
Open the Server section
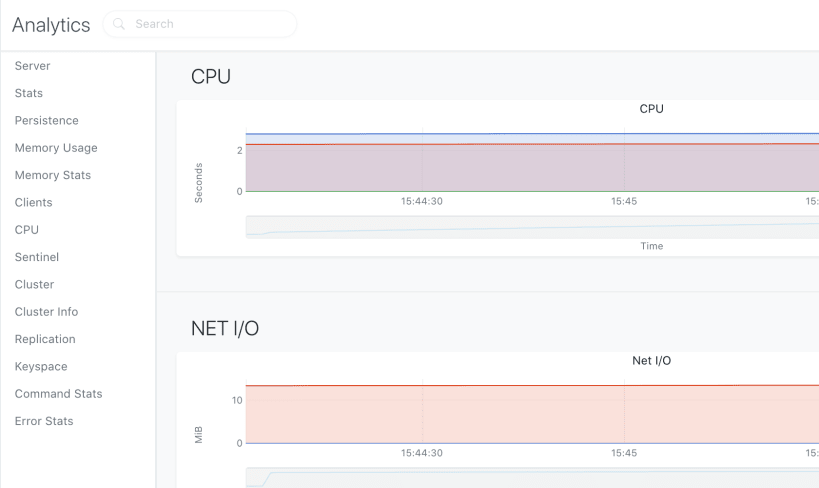[x=32, y=66]
